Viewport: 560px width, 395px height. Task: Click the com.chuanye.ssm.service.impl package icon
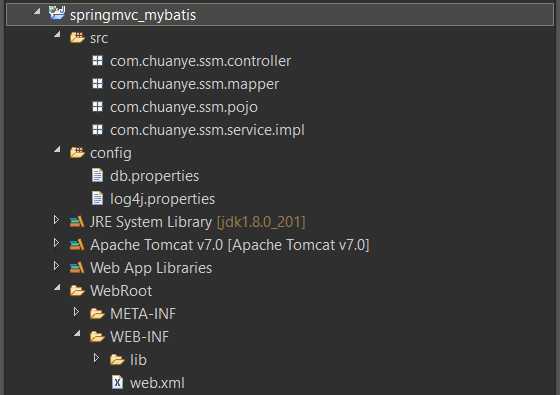[x=98, y=129]
